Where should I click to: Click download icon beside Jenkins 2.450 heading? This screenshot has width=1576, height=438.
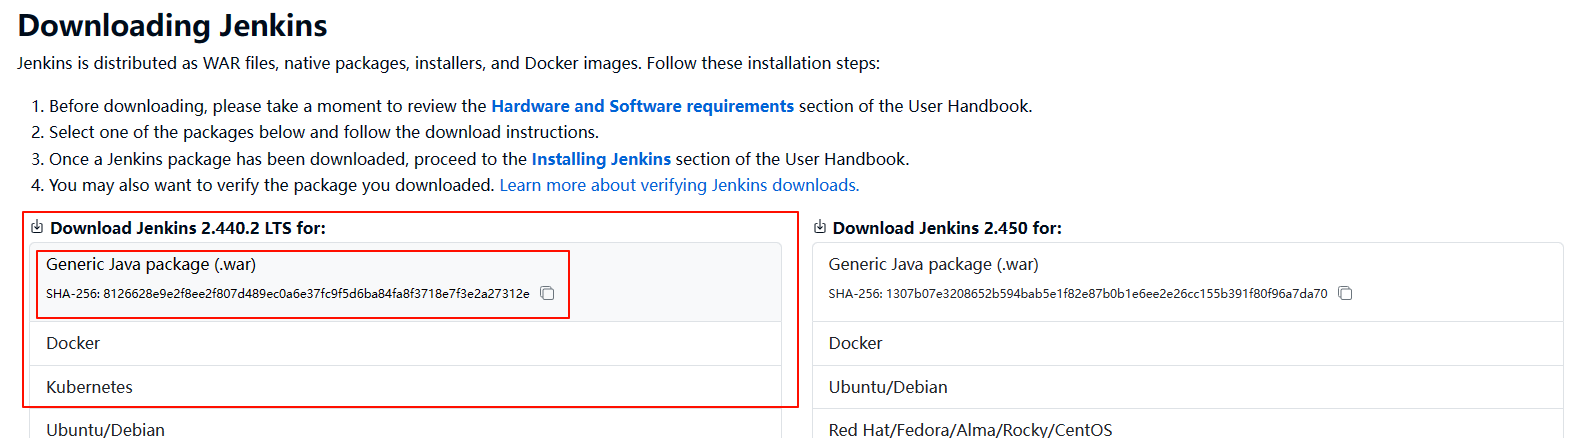(820, 227)
